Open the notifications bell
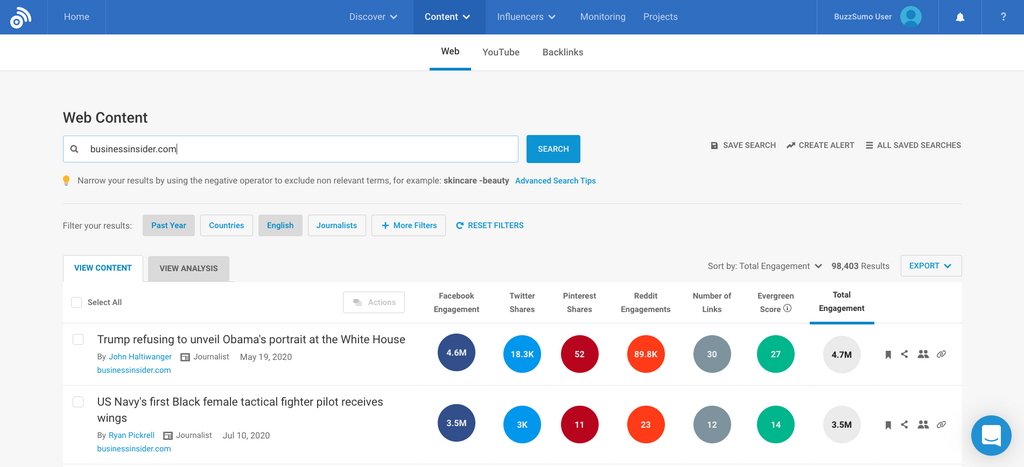The width and height of the screenshot is (1024, 467). coord(960,17)
